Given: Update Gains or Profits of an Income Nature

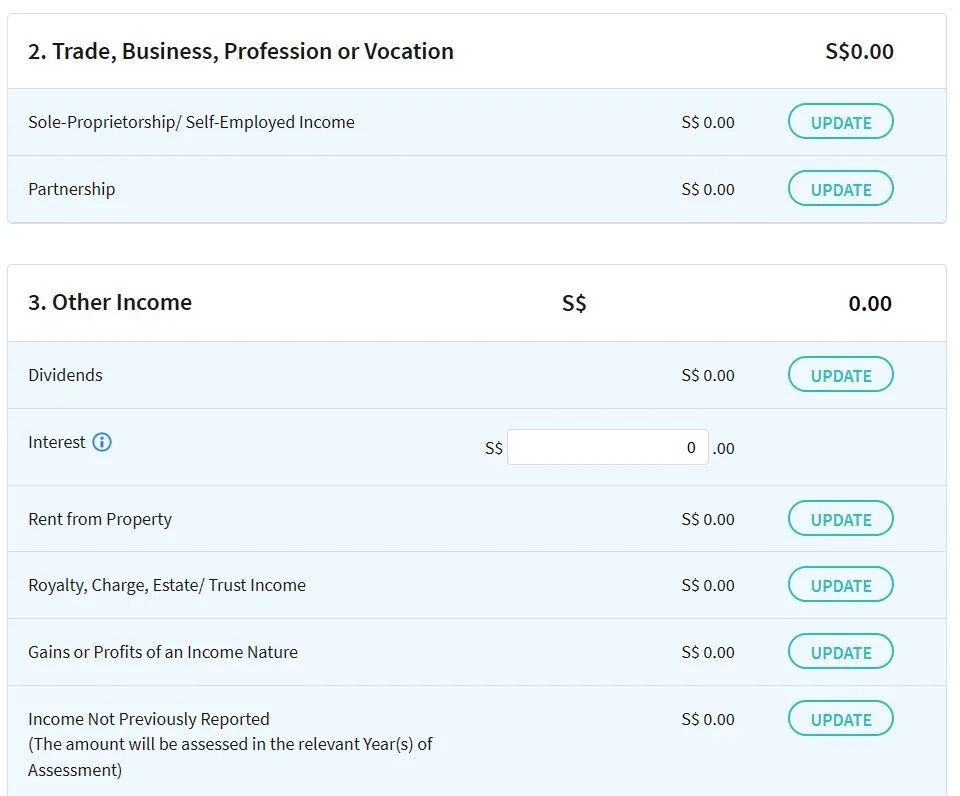Looking at the screenshot, I should (840, 652).
